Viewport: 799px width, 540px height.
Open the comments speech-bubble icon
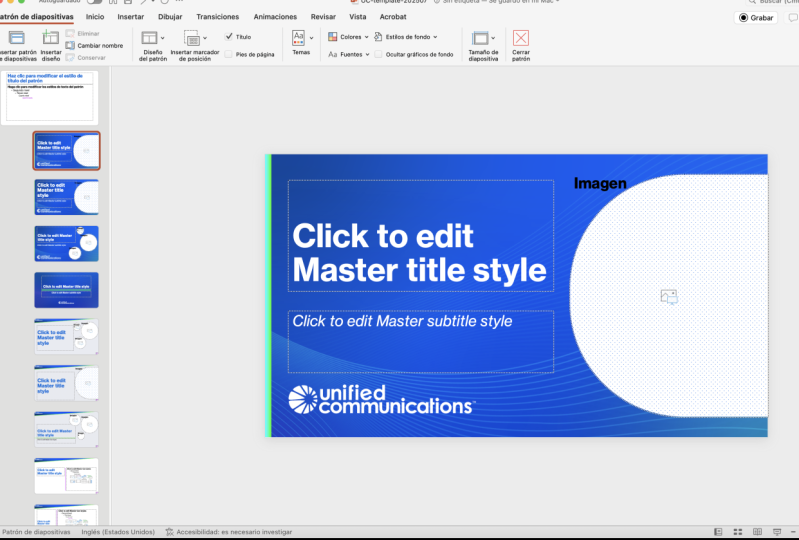pos(792,18)
